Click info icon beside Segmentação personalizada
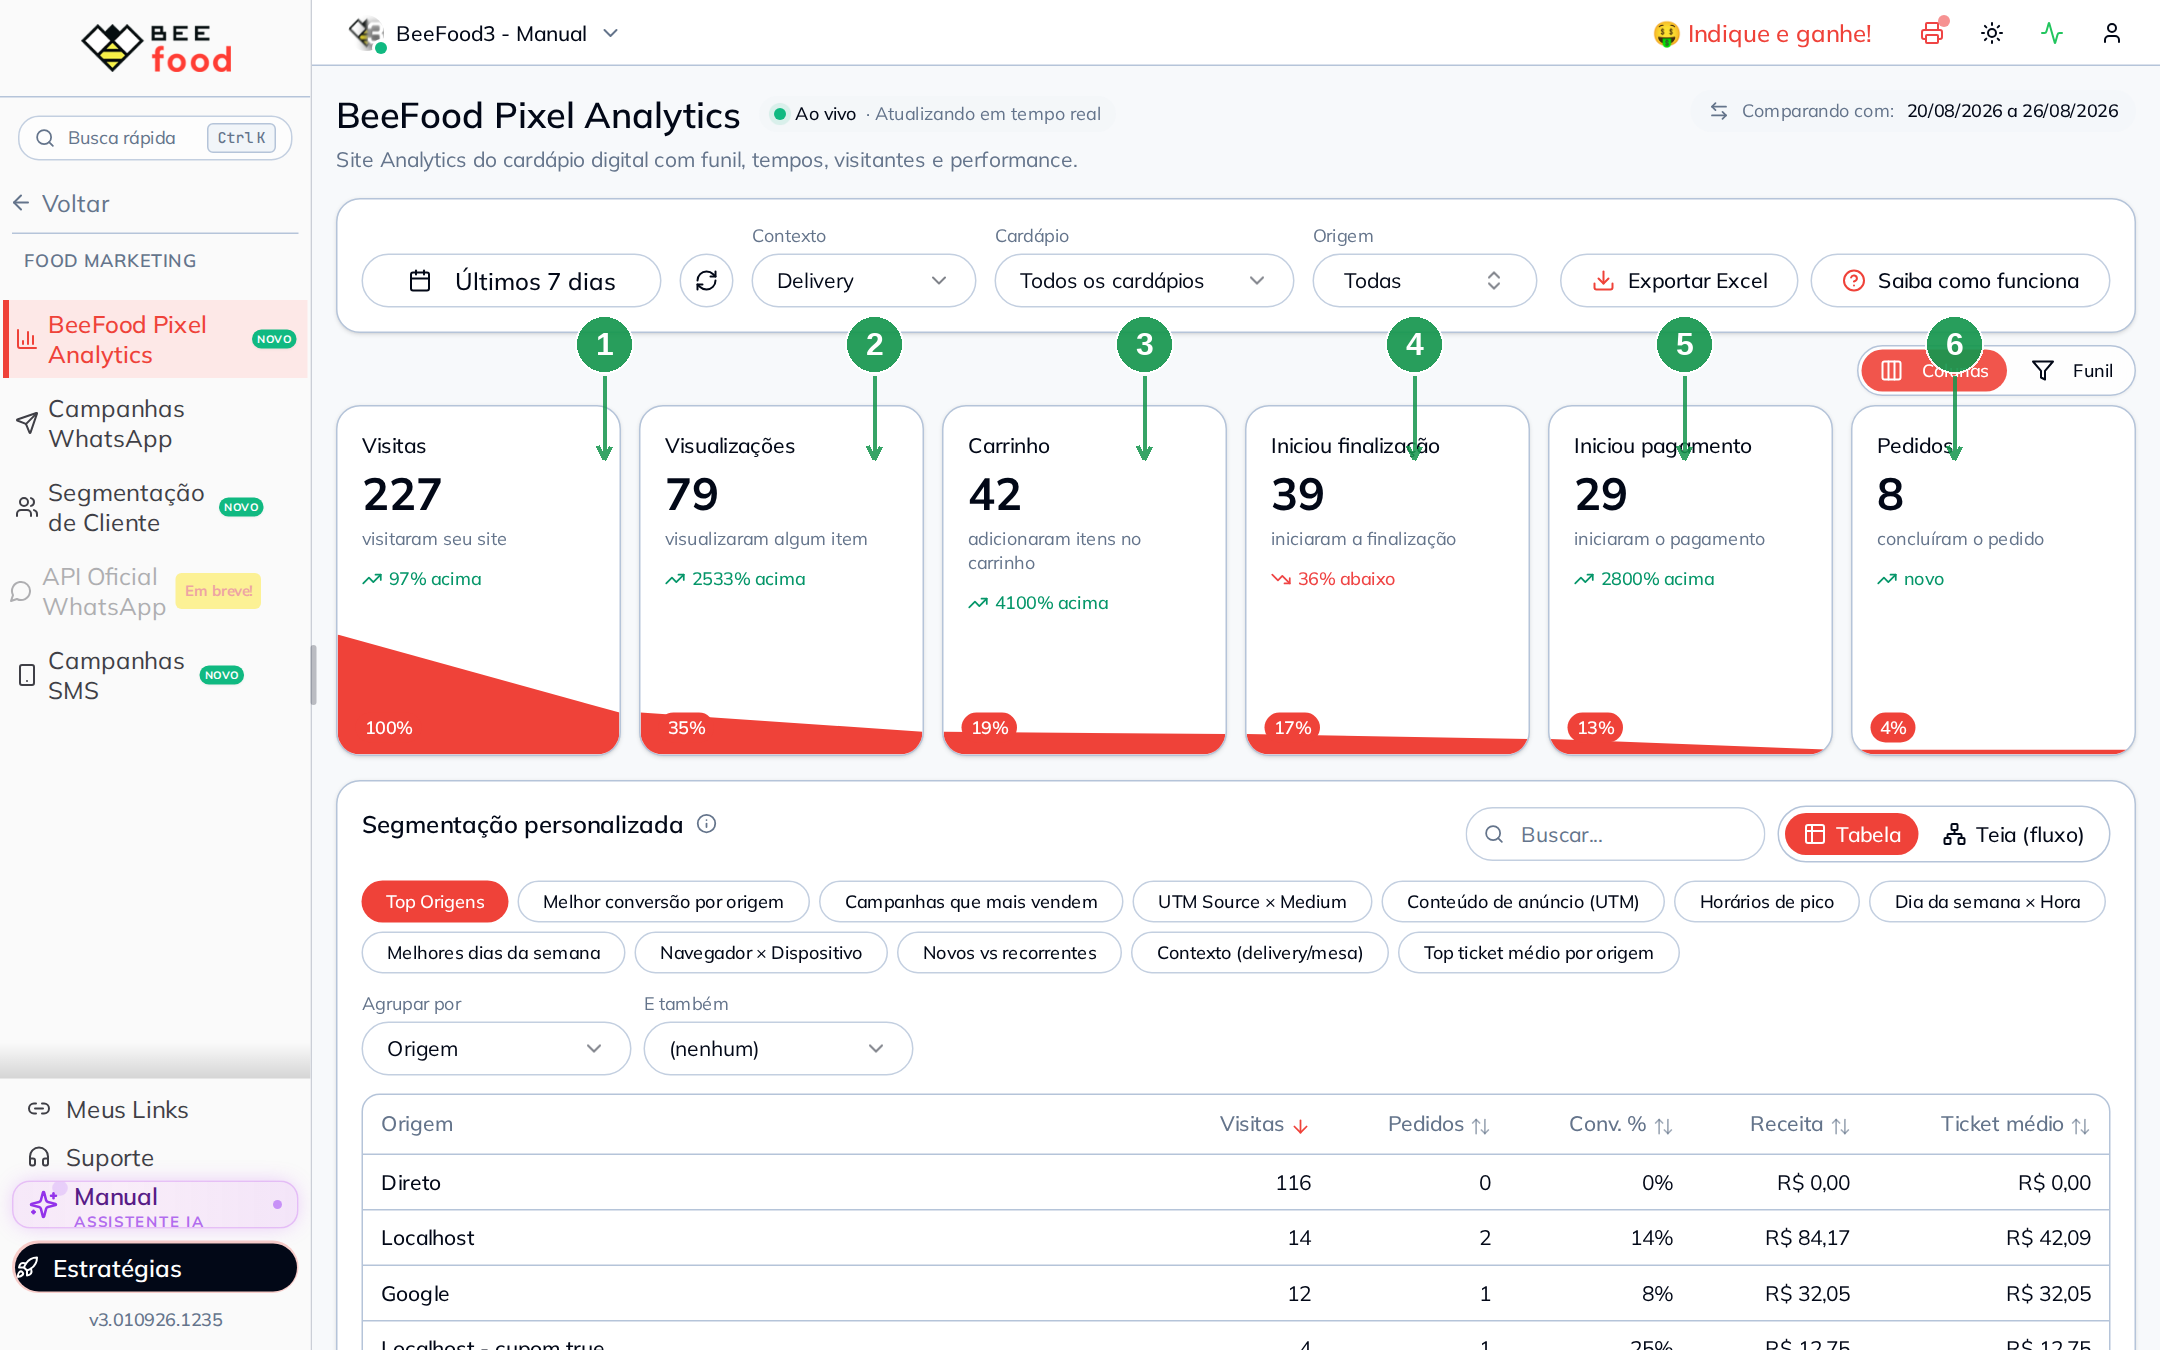The width and height of the screenshot is (2160, 1350). tap(706, 824)
